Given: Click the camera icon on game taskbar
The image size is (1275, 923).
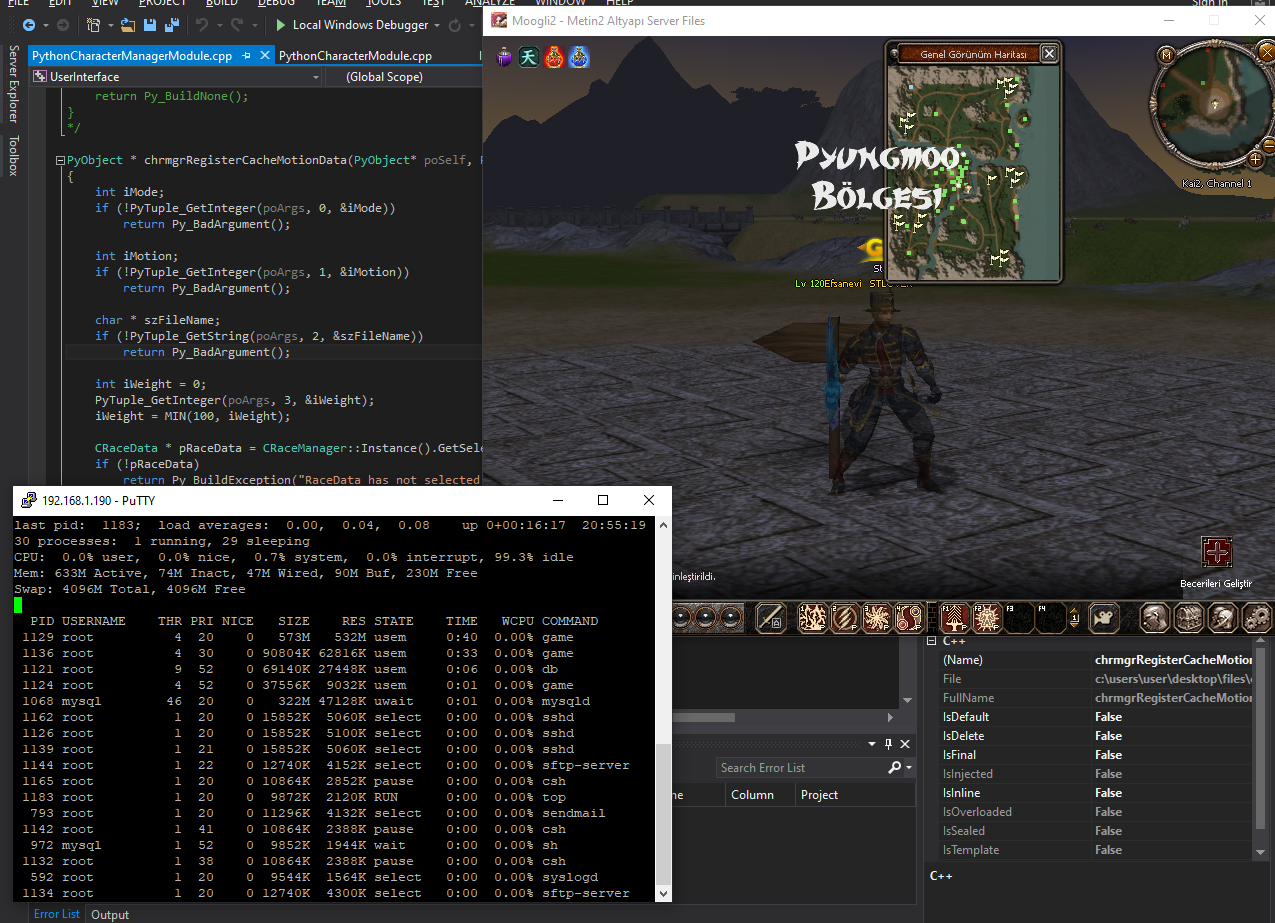Looking at the screenshot, I should tap(1104, 618).
